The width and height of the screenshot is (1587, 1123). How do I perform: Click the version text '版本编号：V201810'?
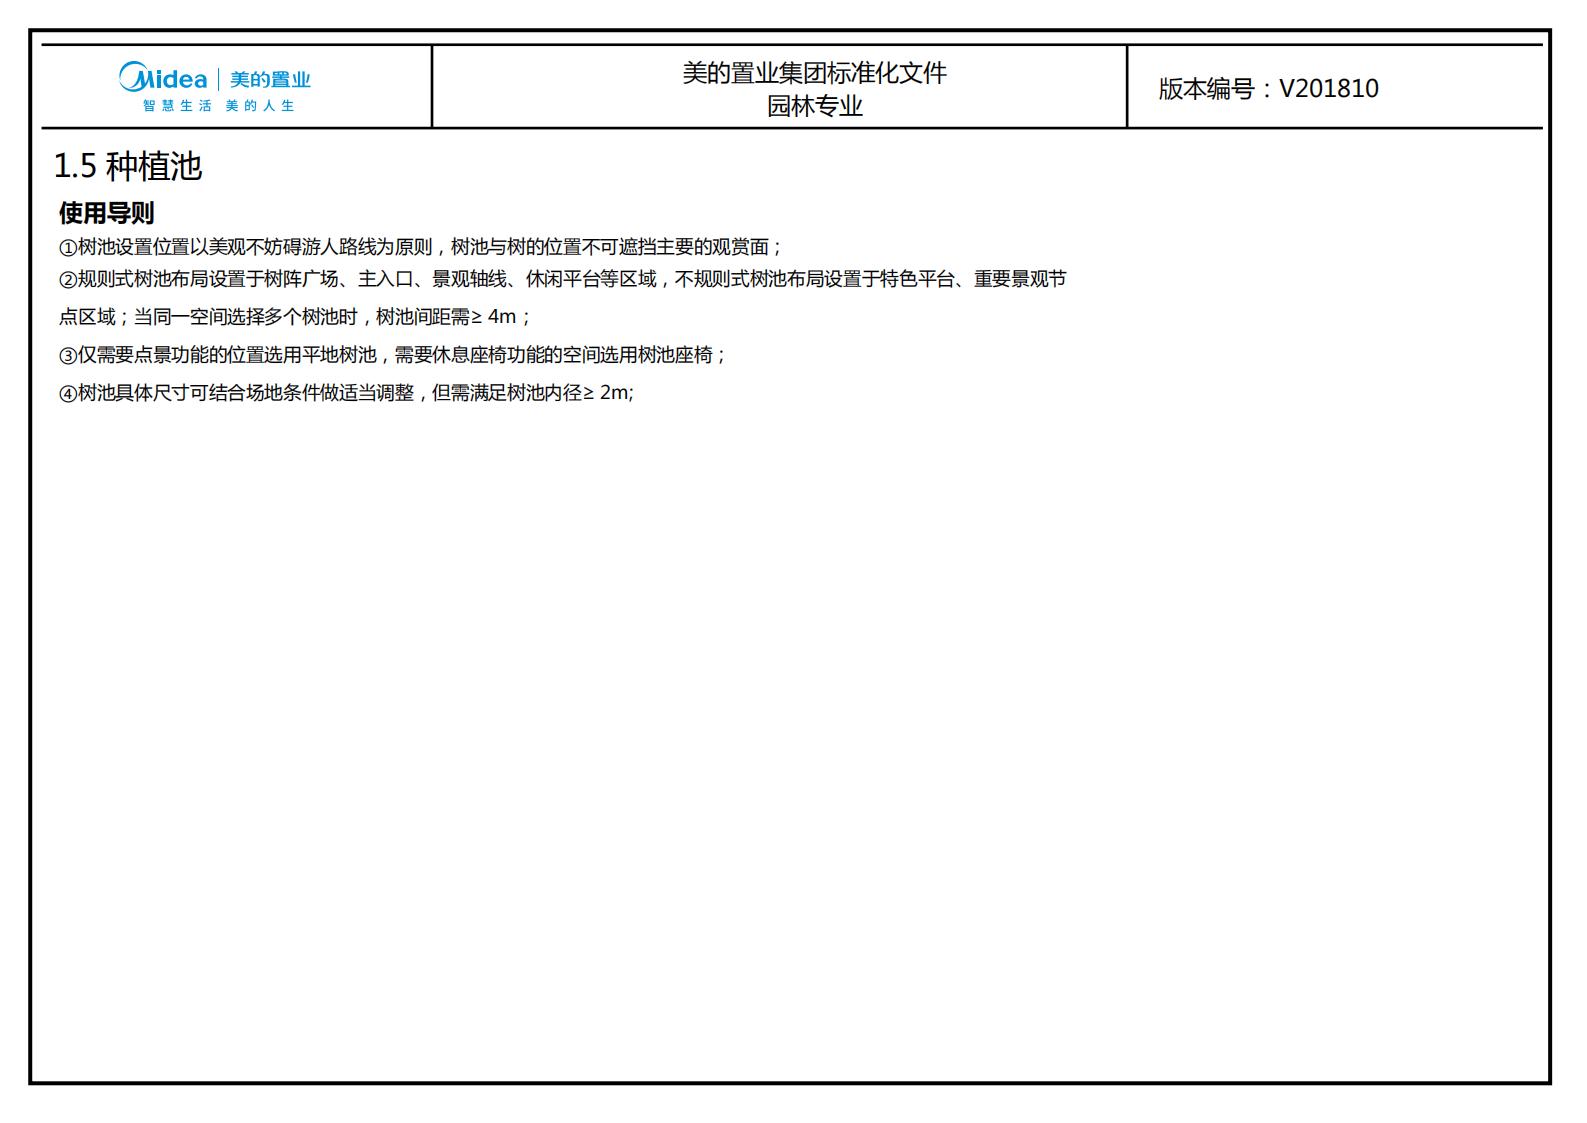pyautogui.click(x=1268, y=89)
